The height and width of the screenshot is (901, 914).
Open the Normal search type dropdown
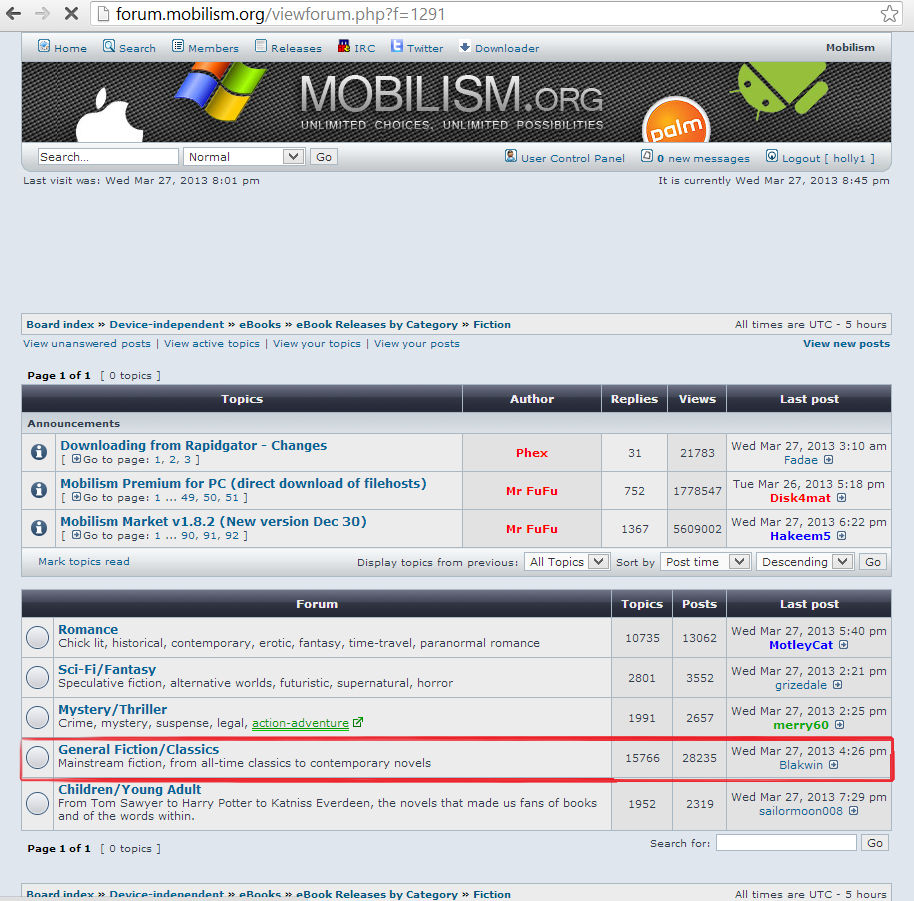coord(244,157)
